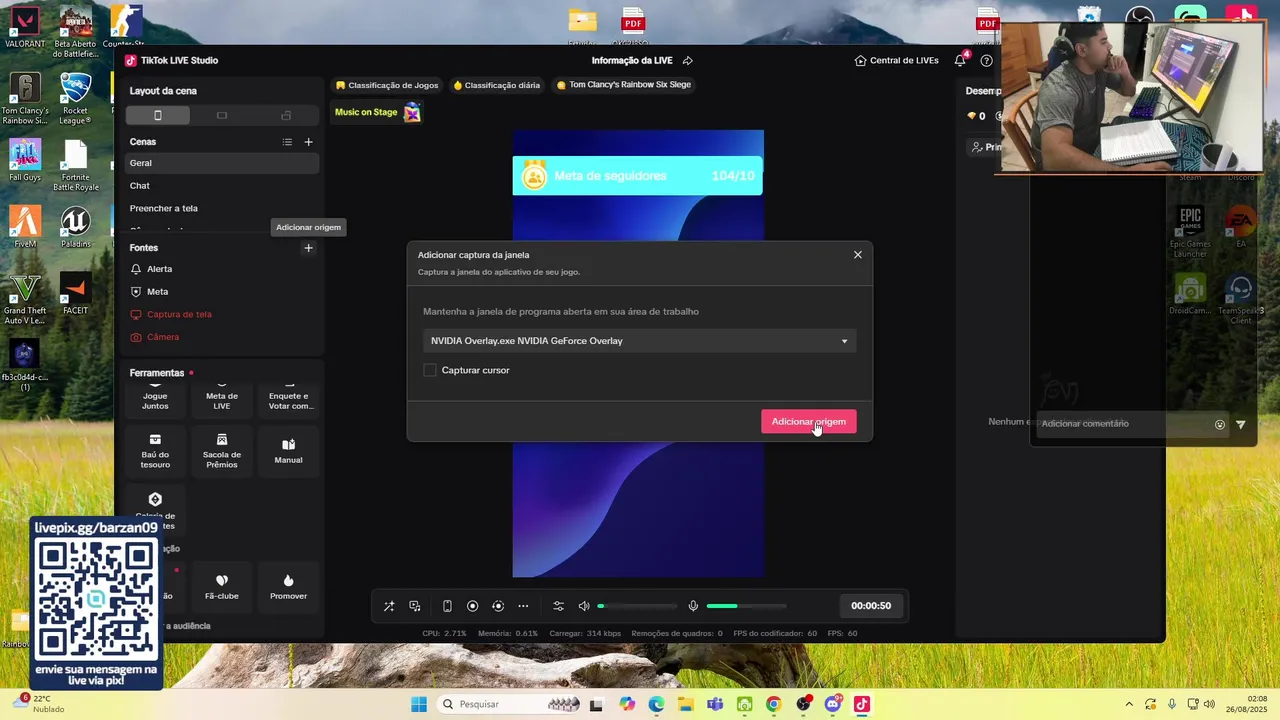Select the Meta source
This screenshot has width=1280, height=720.
point(222,292)
